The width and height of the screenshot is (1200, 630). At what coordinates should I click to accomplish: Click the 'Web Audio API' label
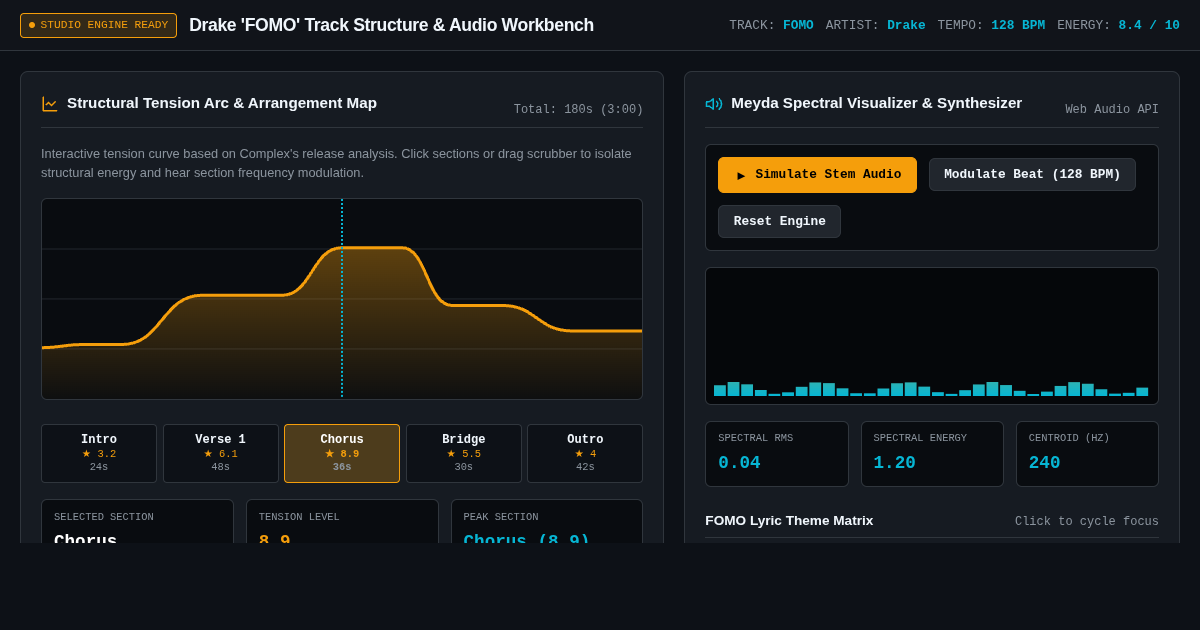pyautogui.click(x=1112, y=109)
